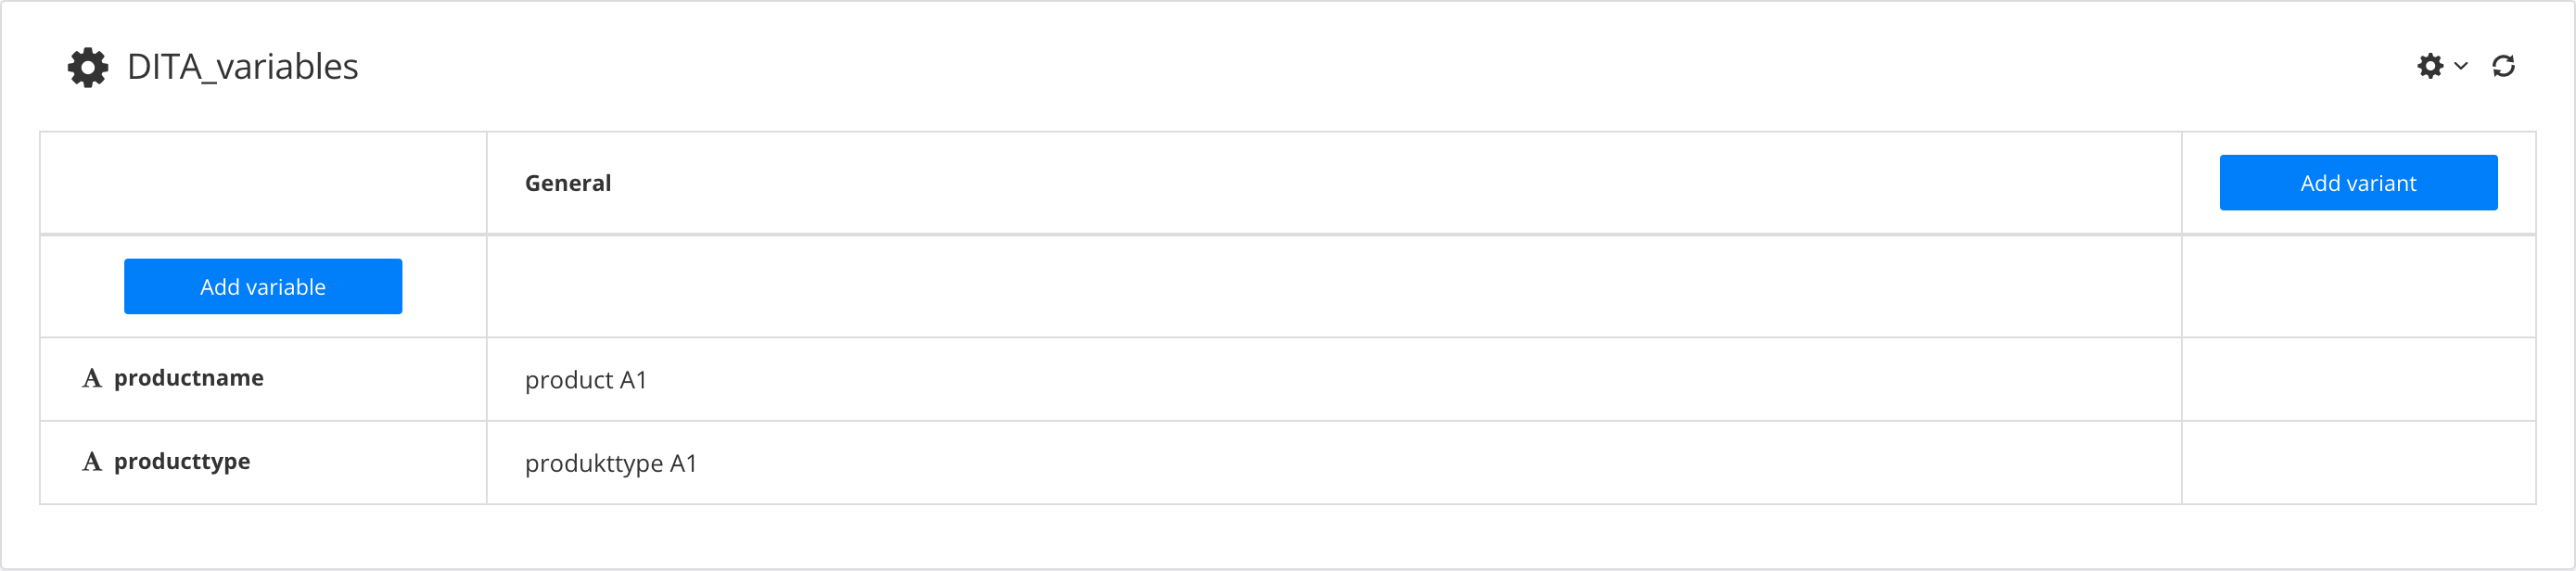The image size is (2576, 571).
Task: Select the productname variable row label
Action: pyautogui.click(x=189, y=378)
